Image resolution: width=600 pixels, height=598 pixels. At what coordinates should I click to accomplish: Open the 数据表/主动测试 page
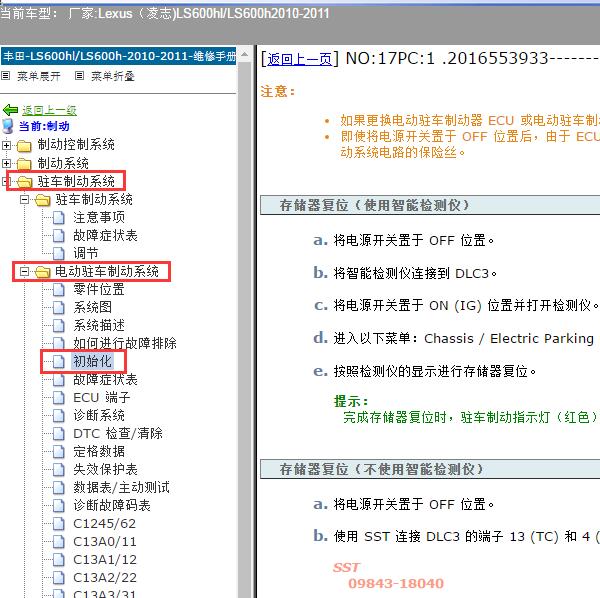[121, 487]
